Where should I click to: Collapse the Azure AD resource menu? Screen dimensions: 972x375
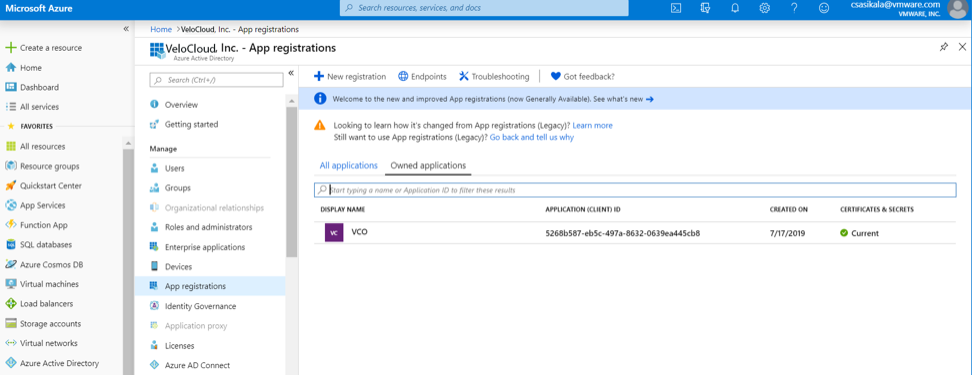click(x=291, y=73)
